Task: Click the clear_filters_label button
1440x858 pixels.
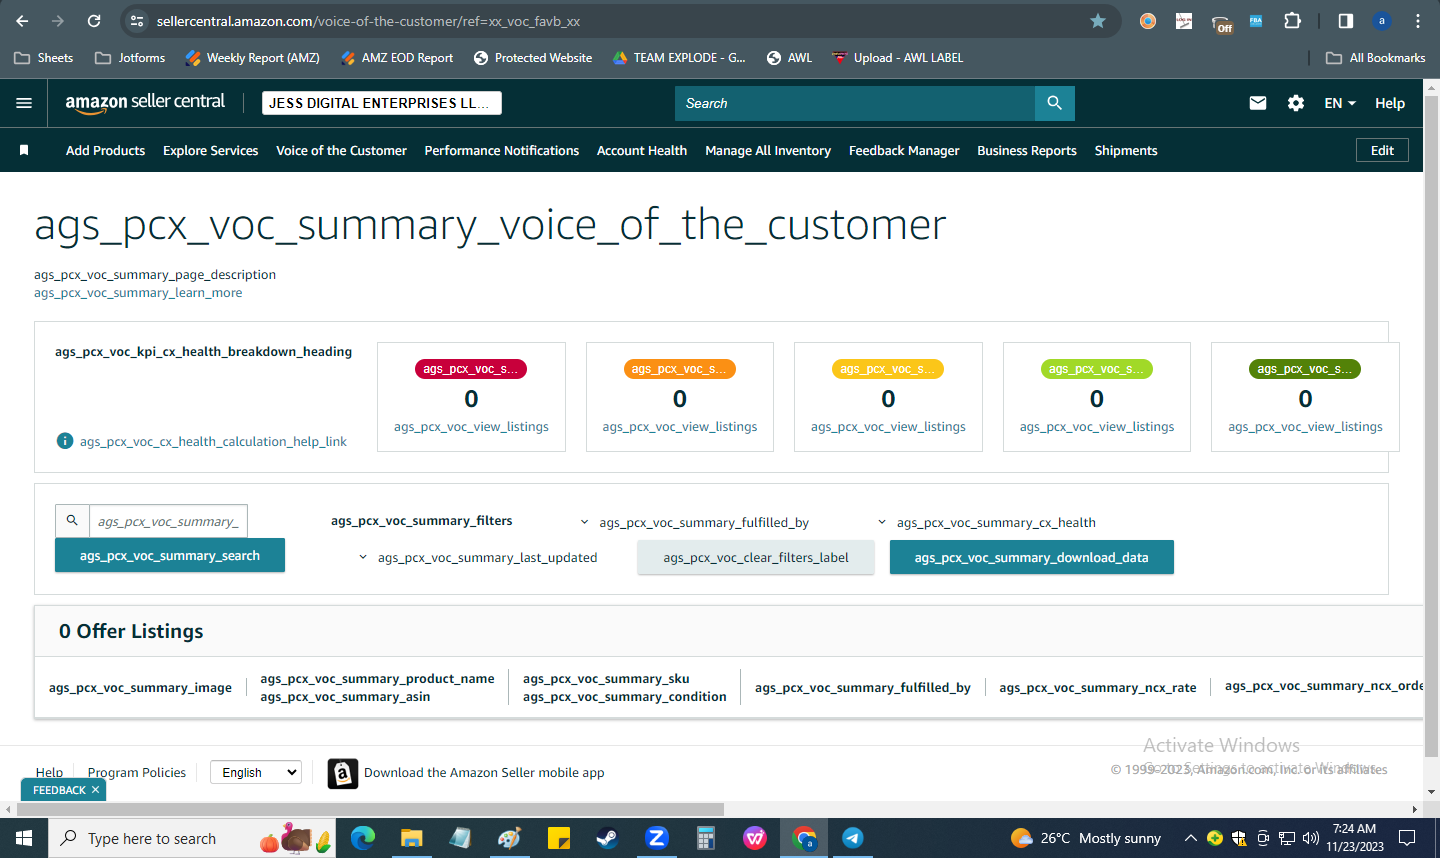Action: point(756,557)
